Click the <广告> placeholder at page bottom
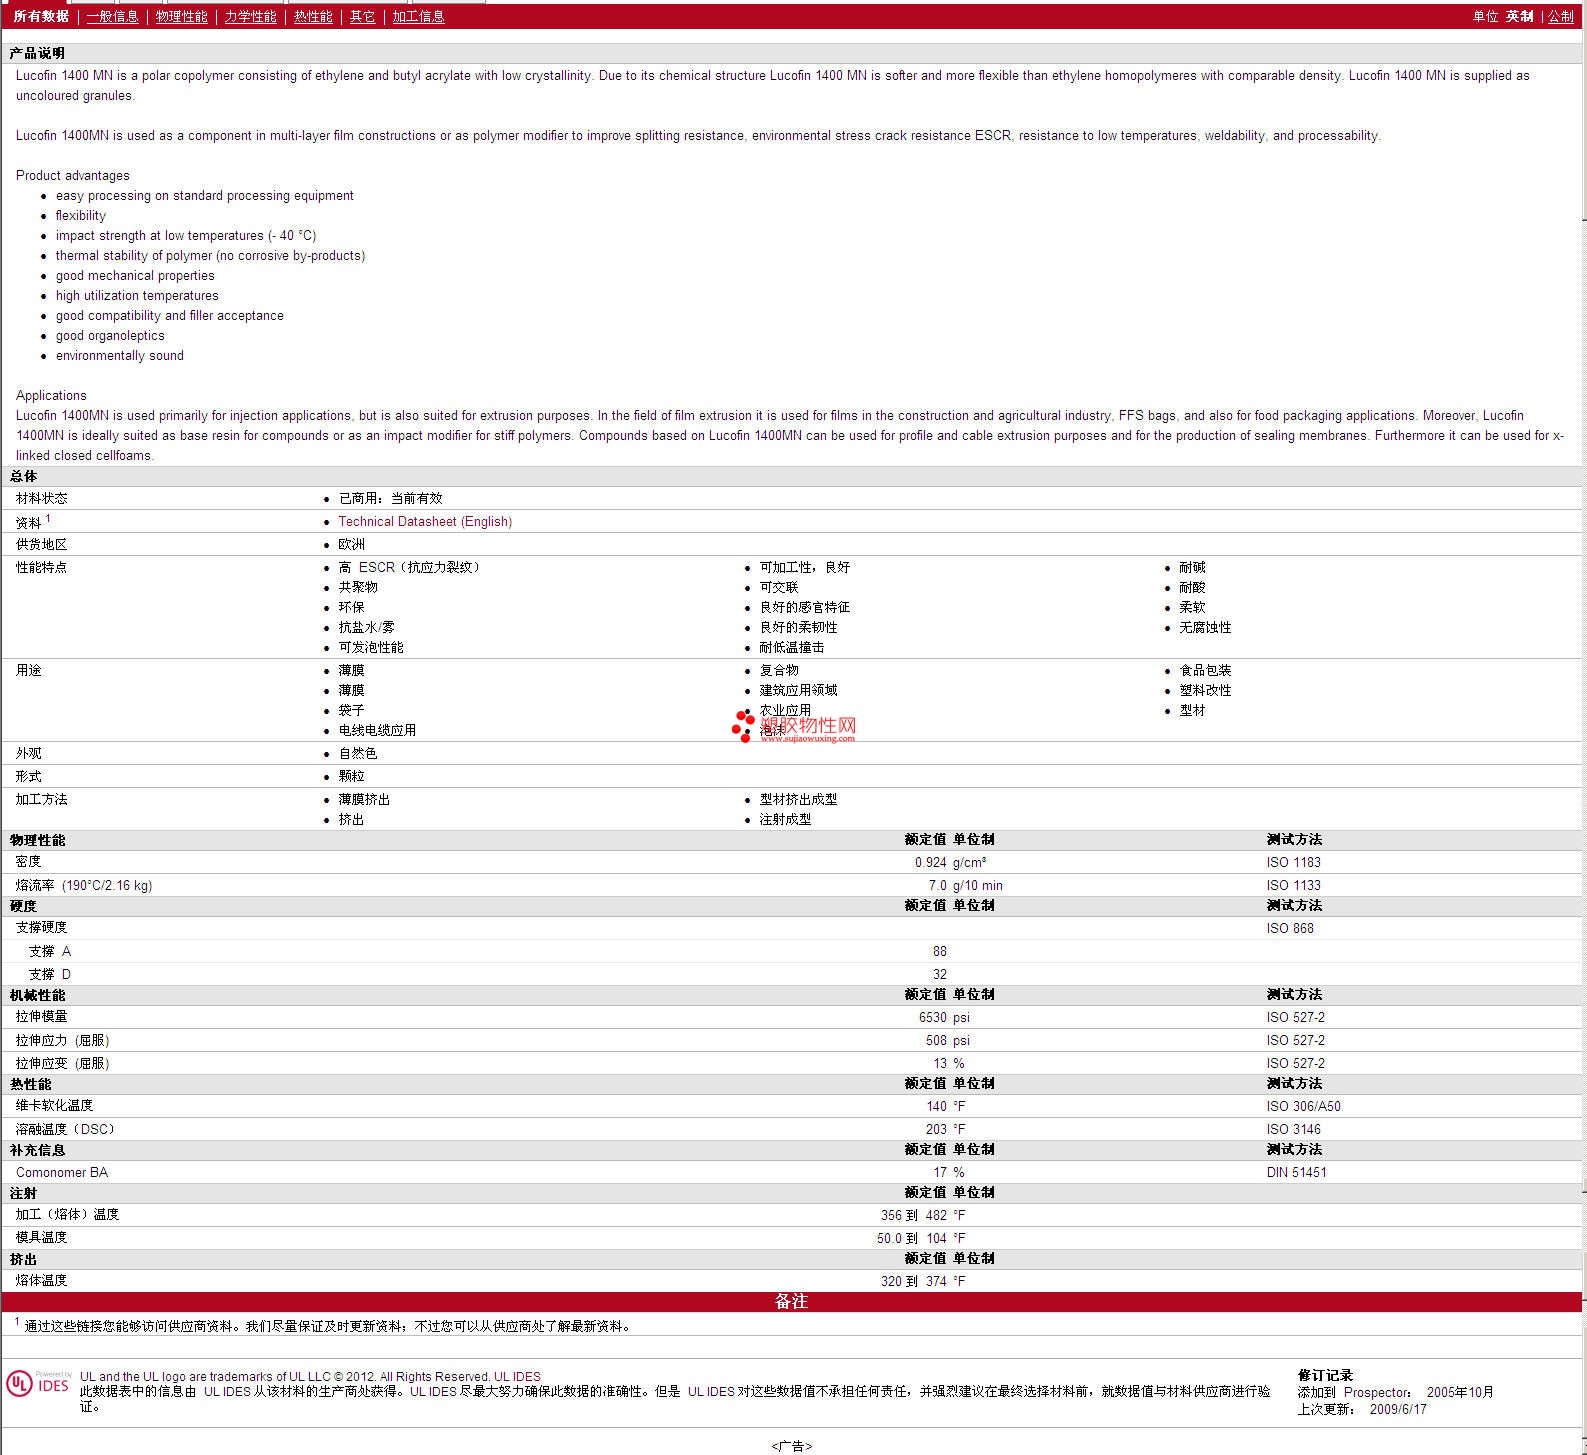This screenshot has width=1587, height=1455. point(791,1446)
